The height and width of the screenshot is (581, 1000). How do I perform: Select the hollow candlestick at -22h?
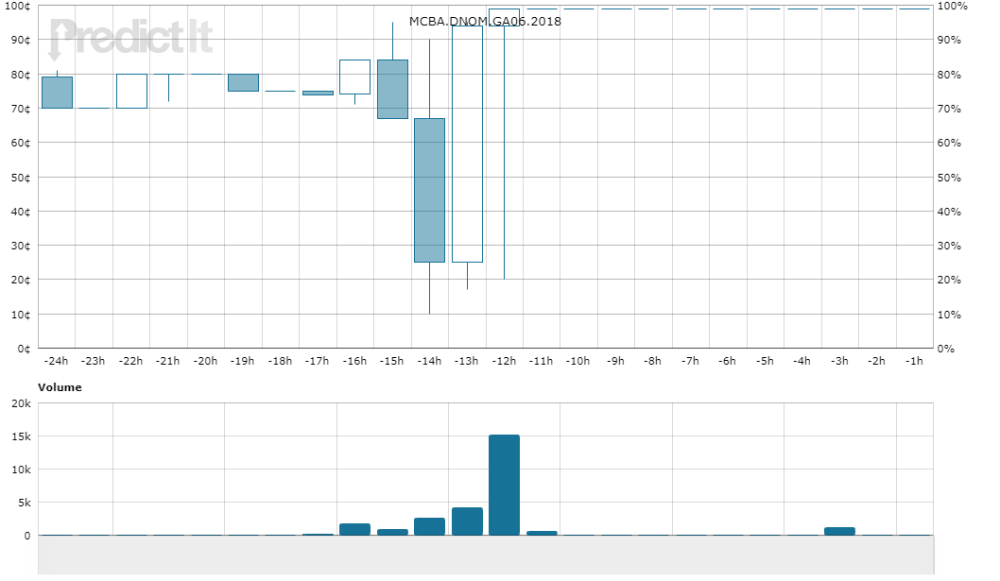[131, 91]
